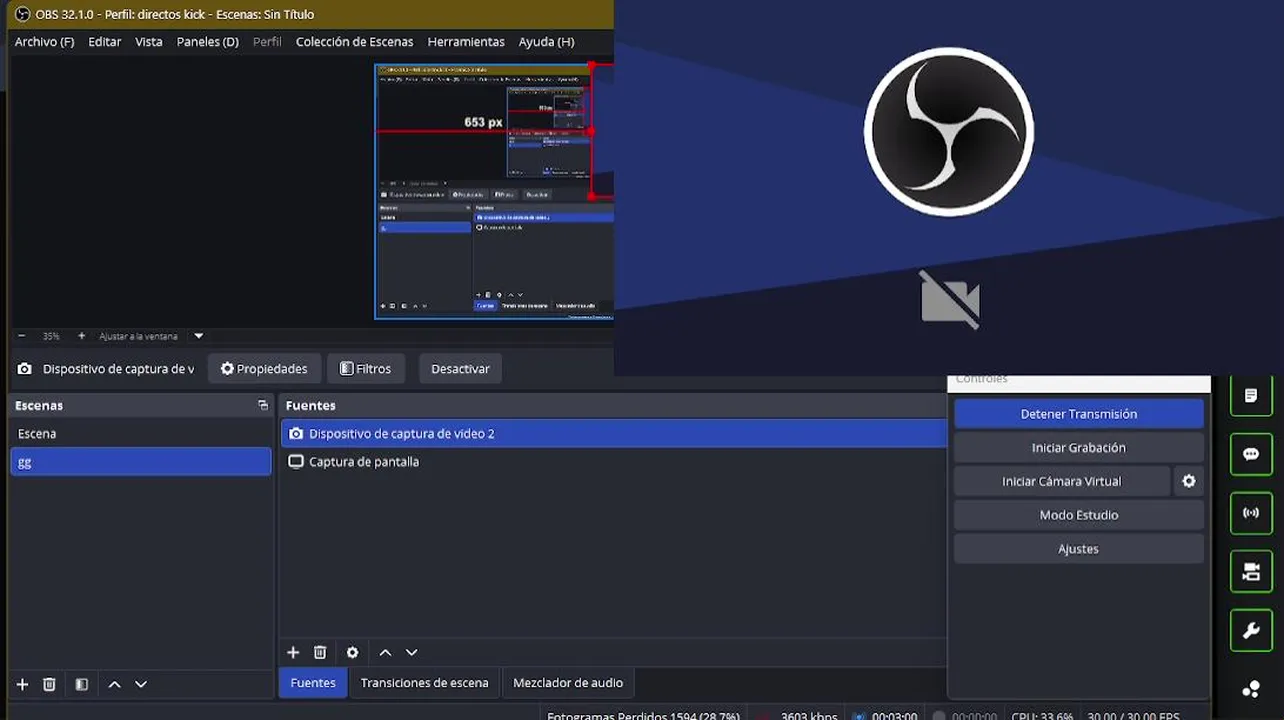Click Fotogramas Perdidos status text

643,715
